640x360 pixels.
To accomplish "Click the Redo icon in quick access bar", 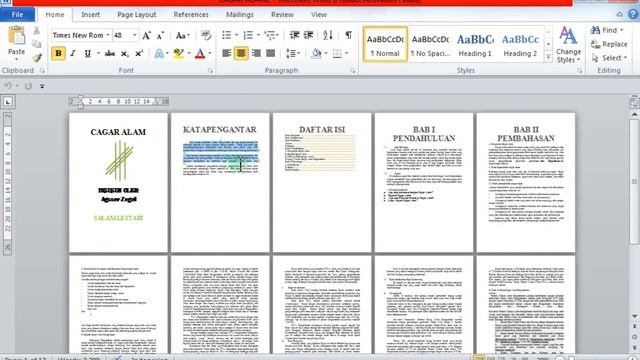I will tap(28, 86).
